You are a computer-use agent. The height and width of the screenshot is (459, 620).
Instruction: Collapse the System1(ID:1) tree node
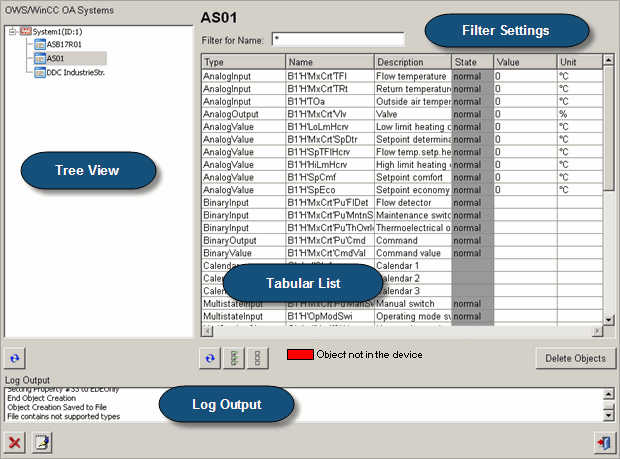pyautogui.click(x=12, y=31)
